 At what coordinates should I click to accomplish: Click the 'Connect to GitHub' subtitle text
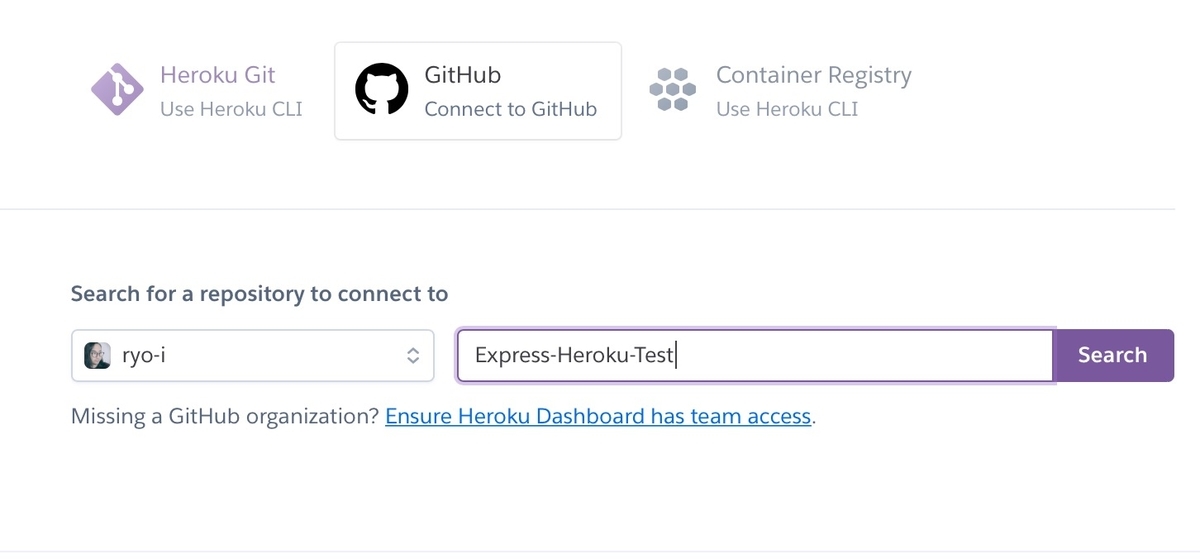click(510, 109)
